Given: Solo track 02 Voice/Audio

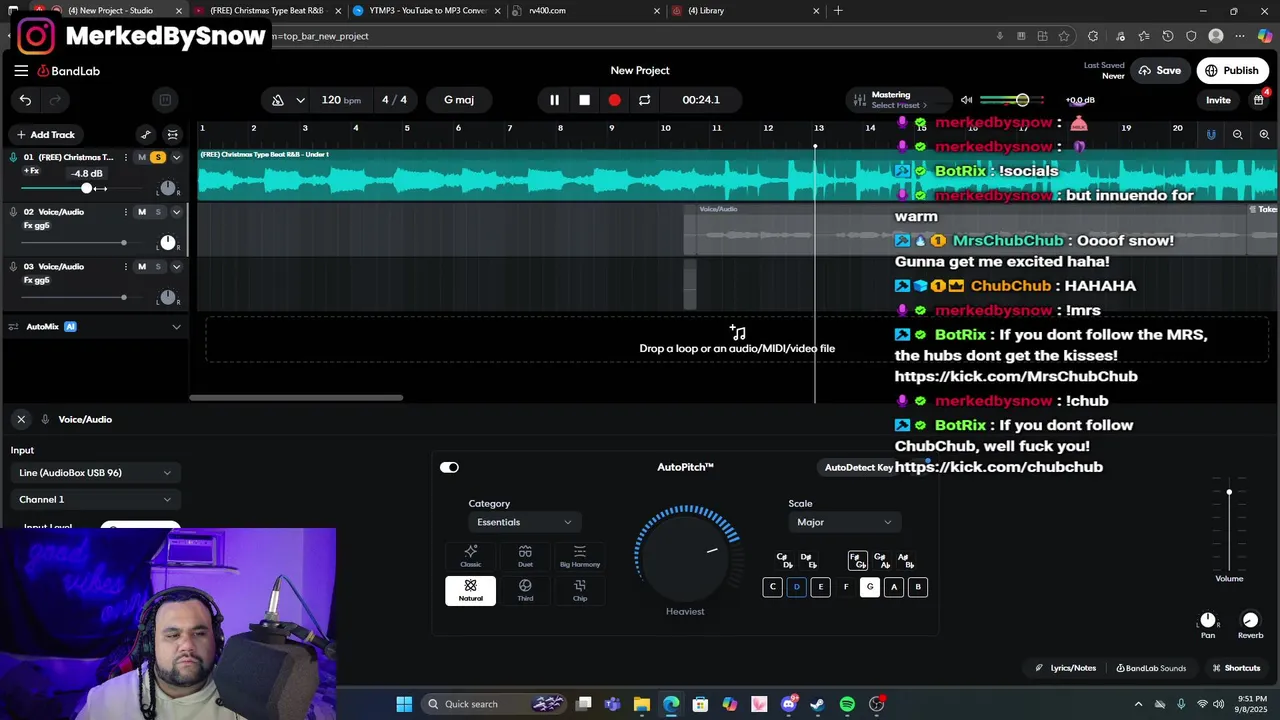Looking at the screenshot, I should click(157, 212).
